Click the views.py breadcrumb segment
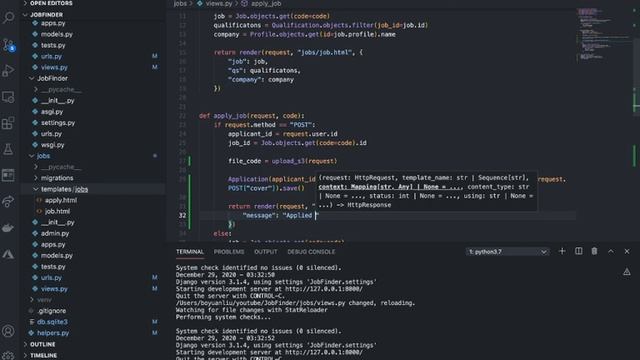 [x=219, y=4]
